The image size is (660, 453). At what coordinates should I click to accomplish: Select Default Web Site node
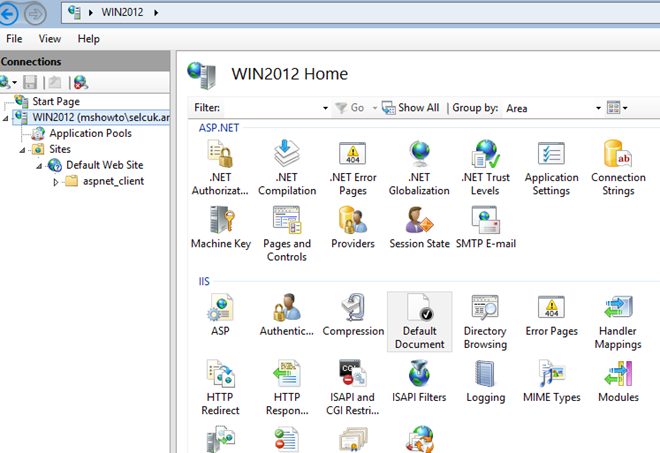(x=104, y=165)
